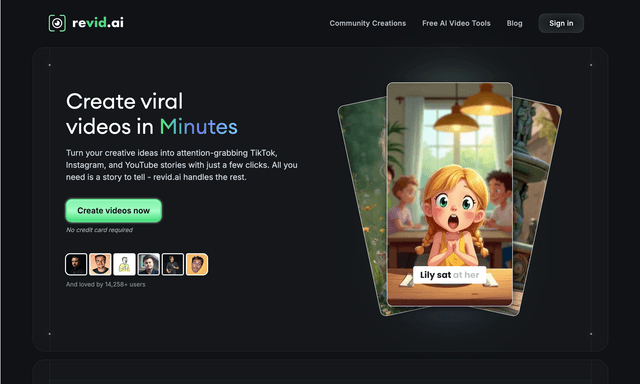The height and width of the screenshot is (384, 640).
Task: Select the fourth user avatar with gray photo
Action: 148,264
